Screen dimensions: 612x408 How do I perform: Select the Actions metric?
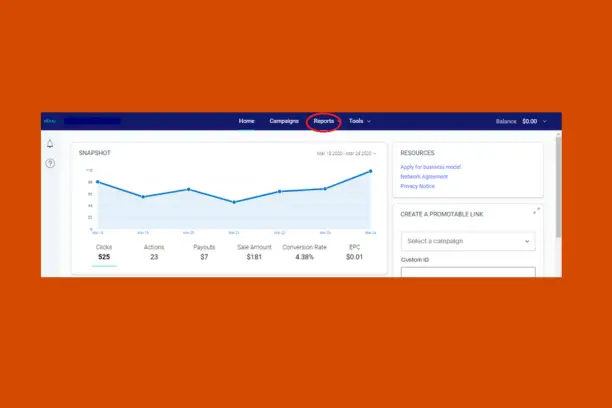(154, 252)
